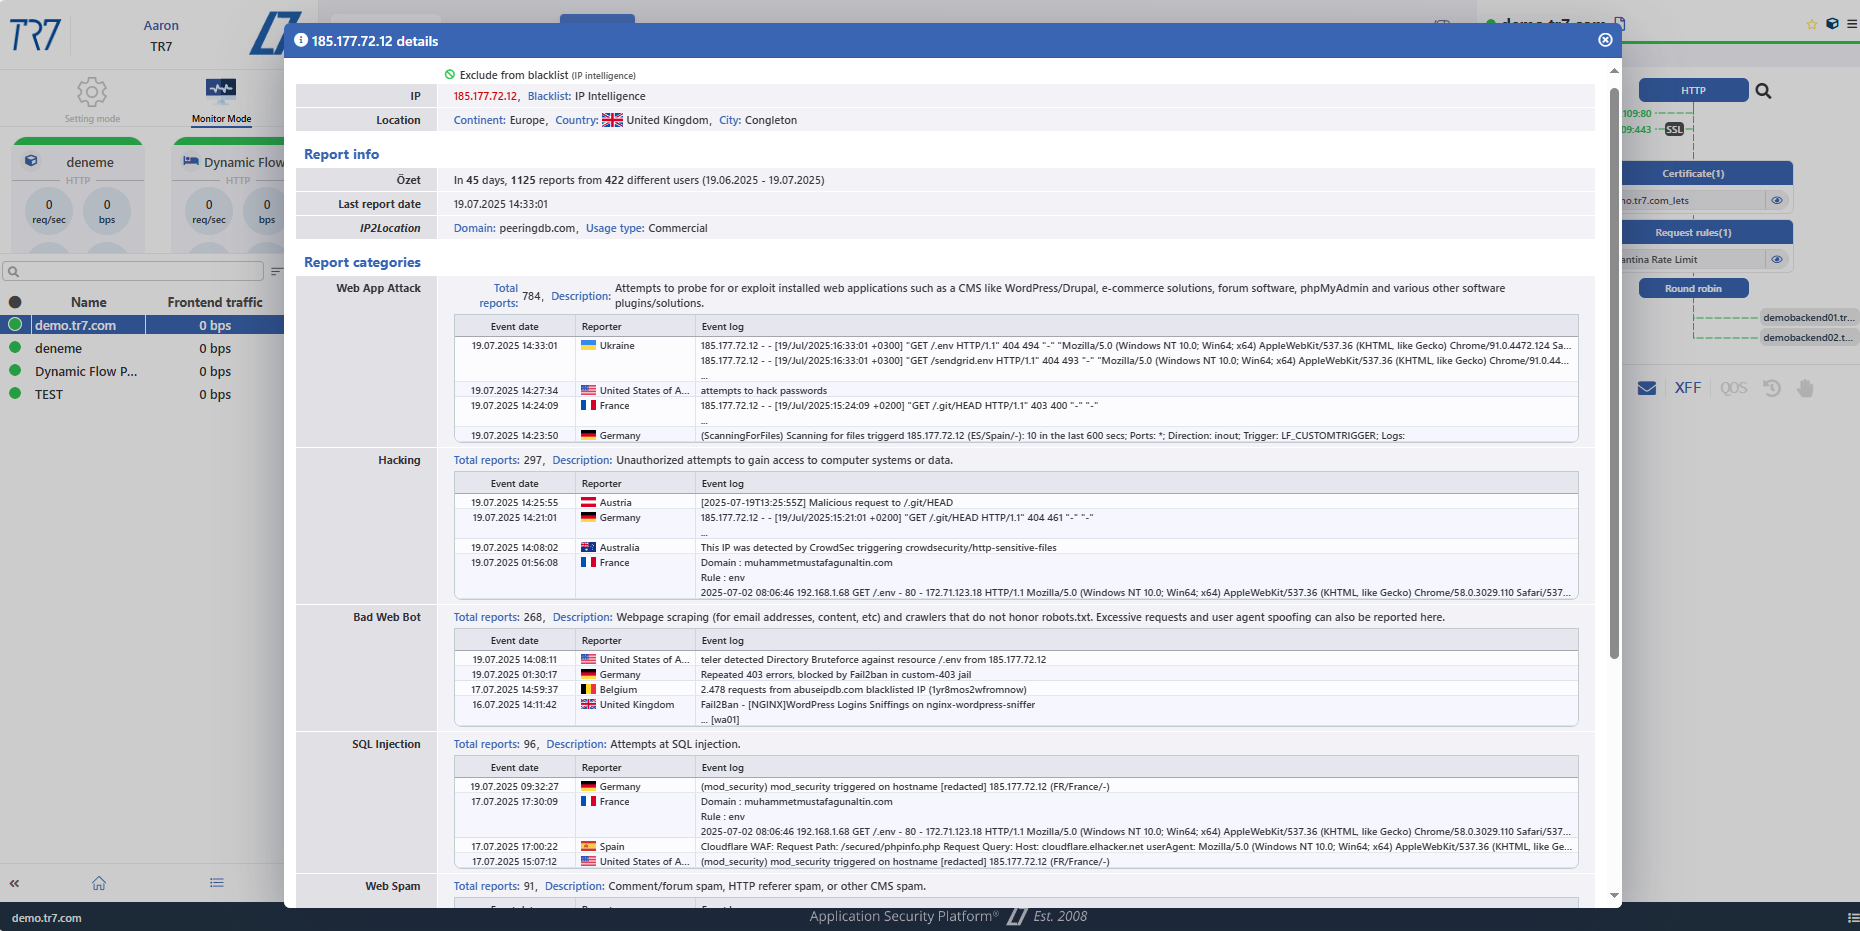The height and width of the screenshot is (931, 1860).
Task: Click the envelope mail icon
Action: click(1646, 388)
